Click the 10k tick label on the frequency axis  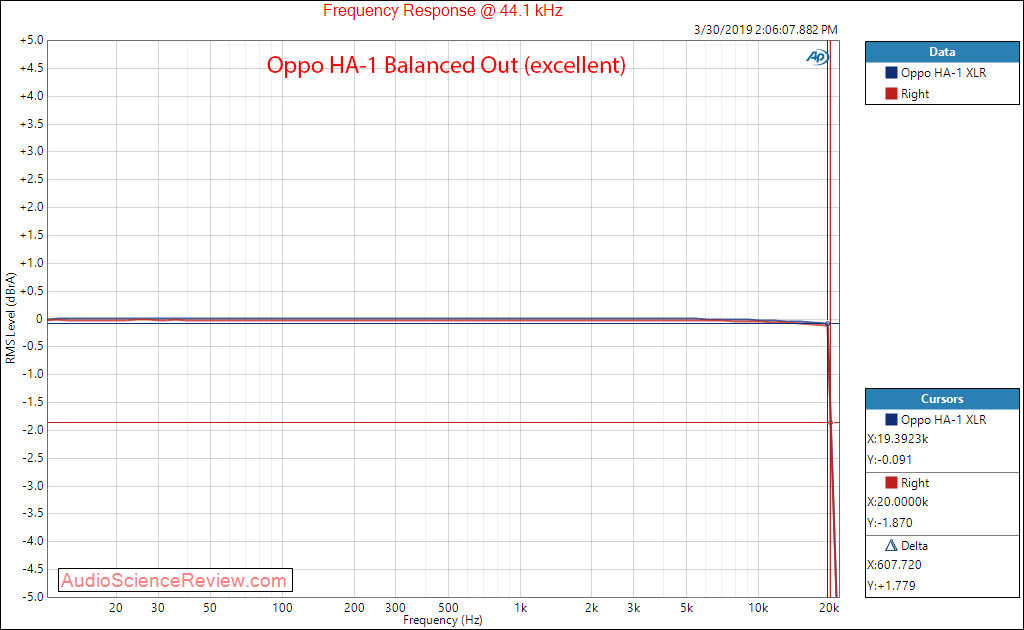[x=758, y=608]
